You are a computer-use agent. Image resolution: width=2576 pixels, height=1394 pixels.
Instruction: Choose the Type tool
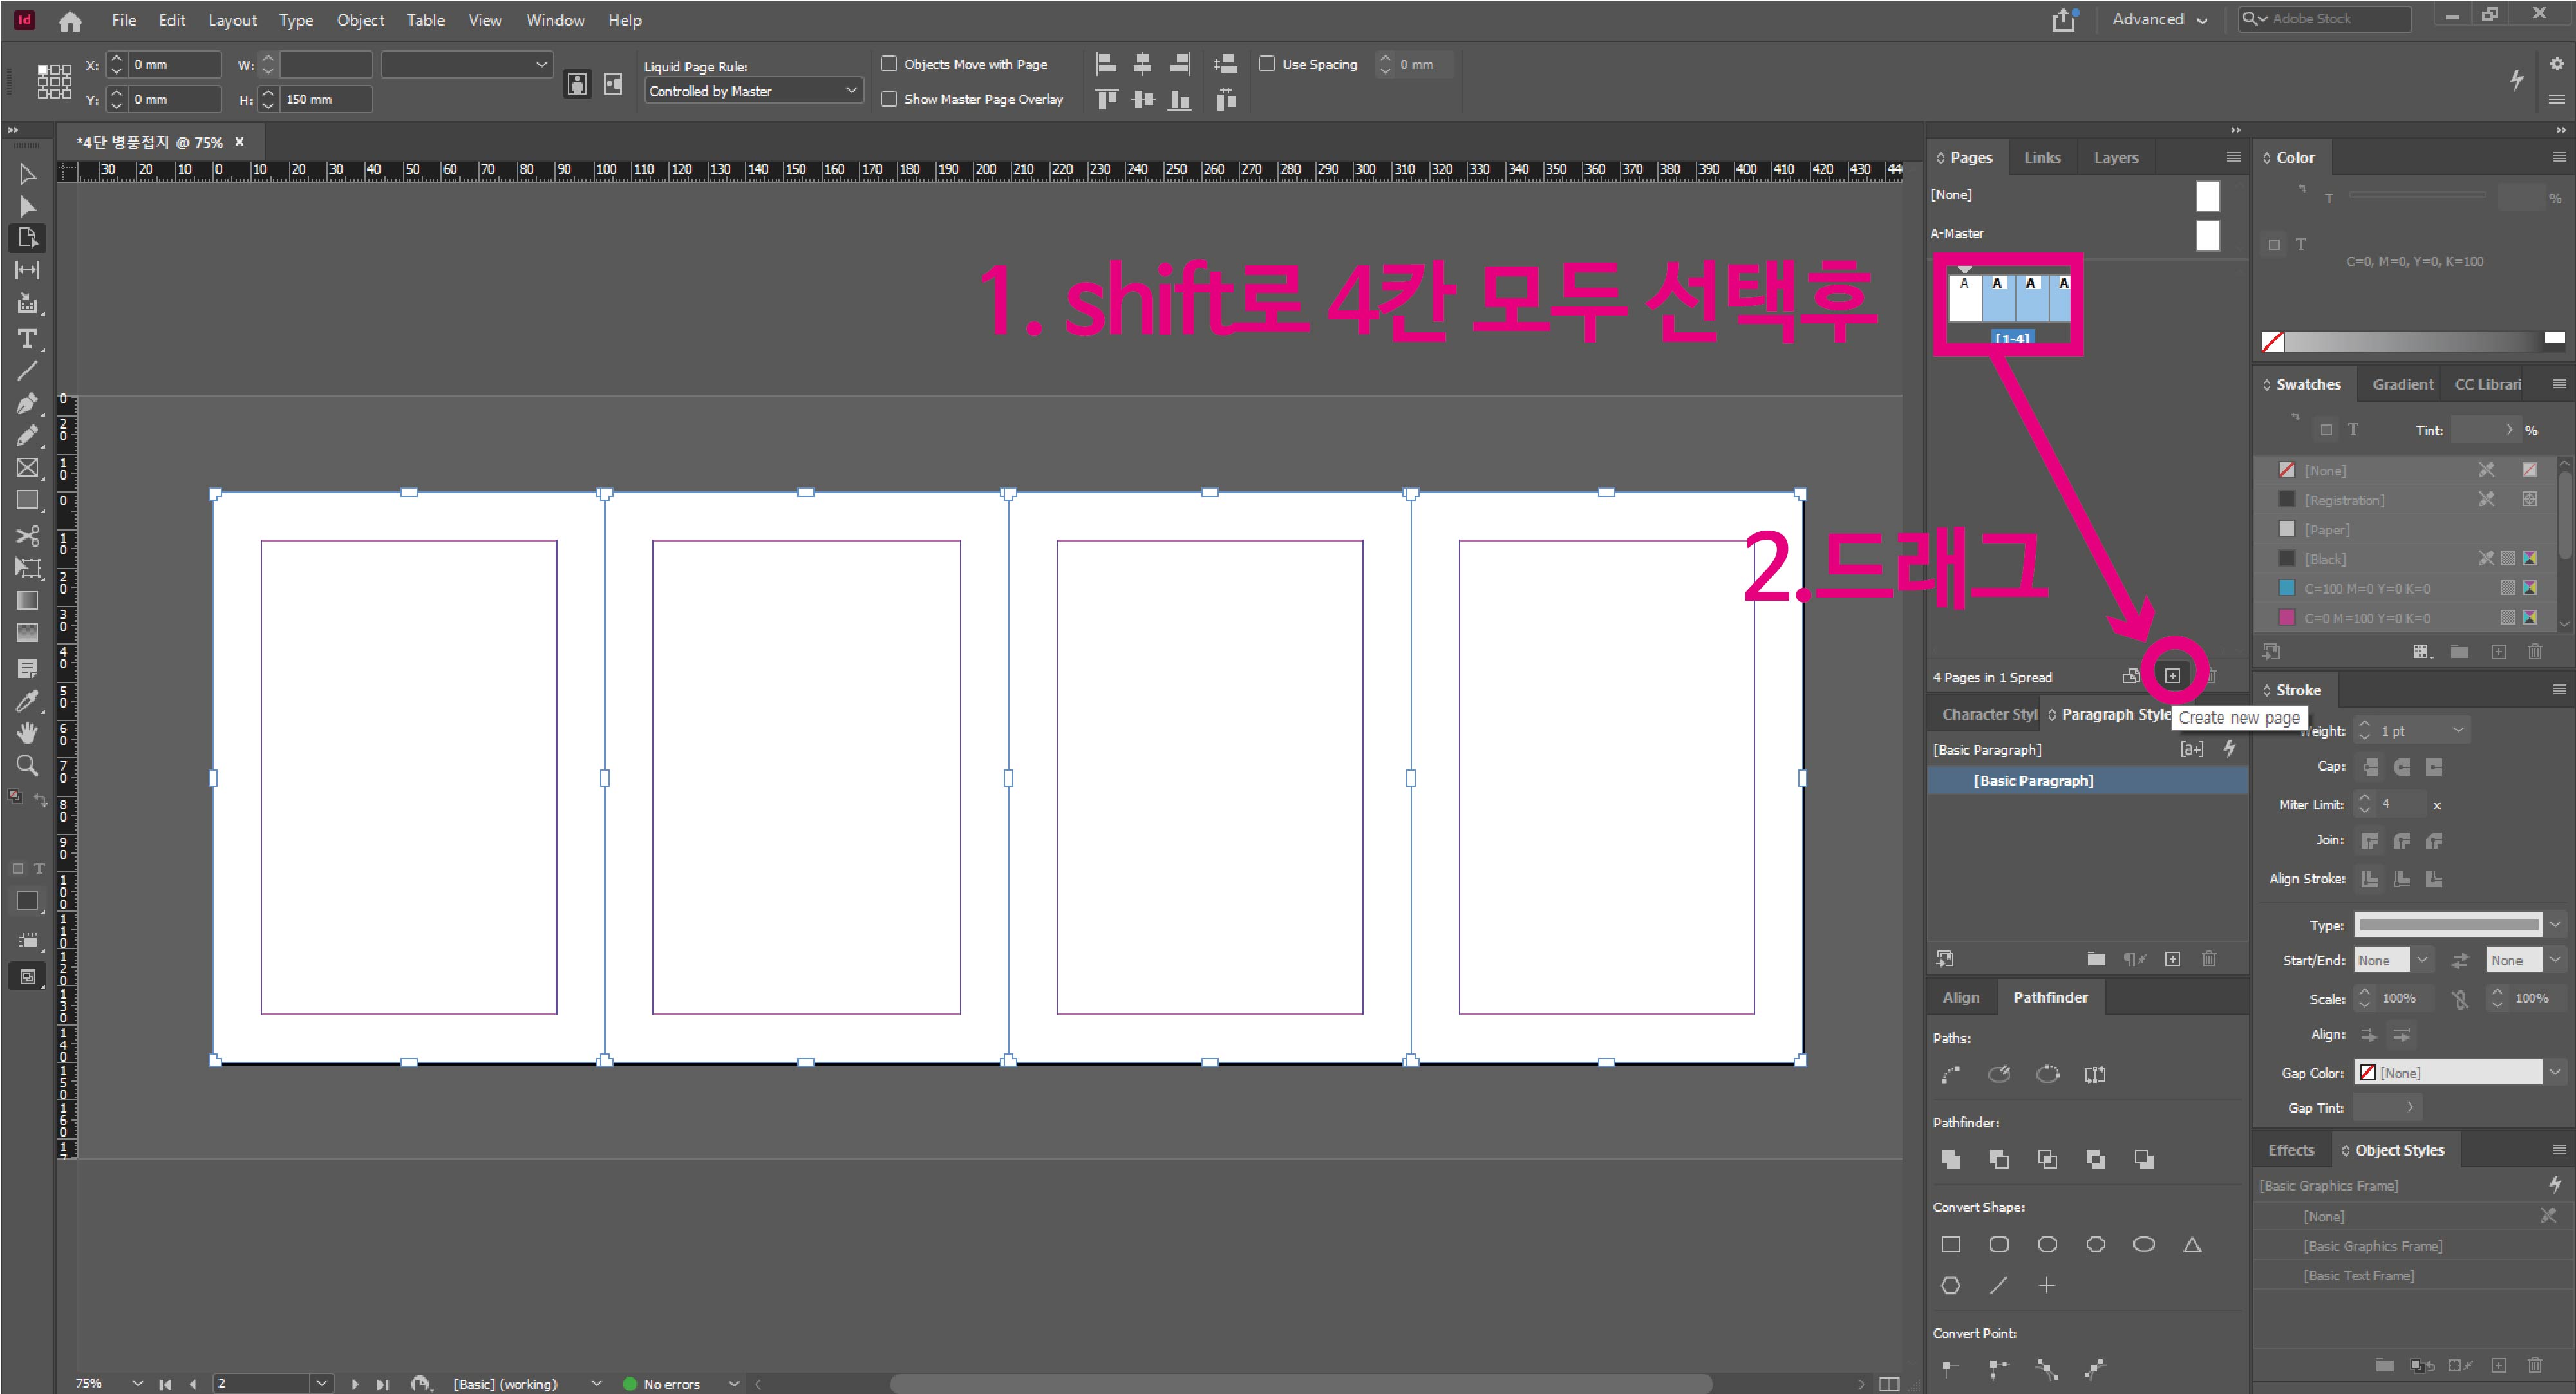pyautogui.click(x=27, y=338)
